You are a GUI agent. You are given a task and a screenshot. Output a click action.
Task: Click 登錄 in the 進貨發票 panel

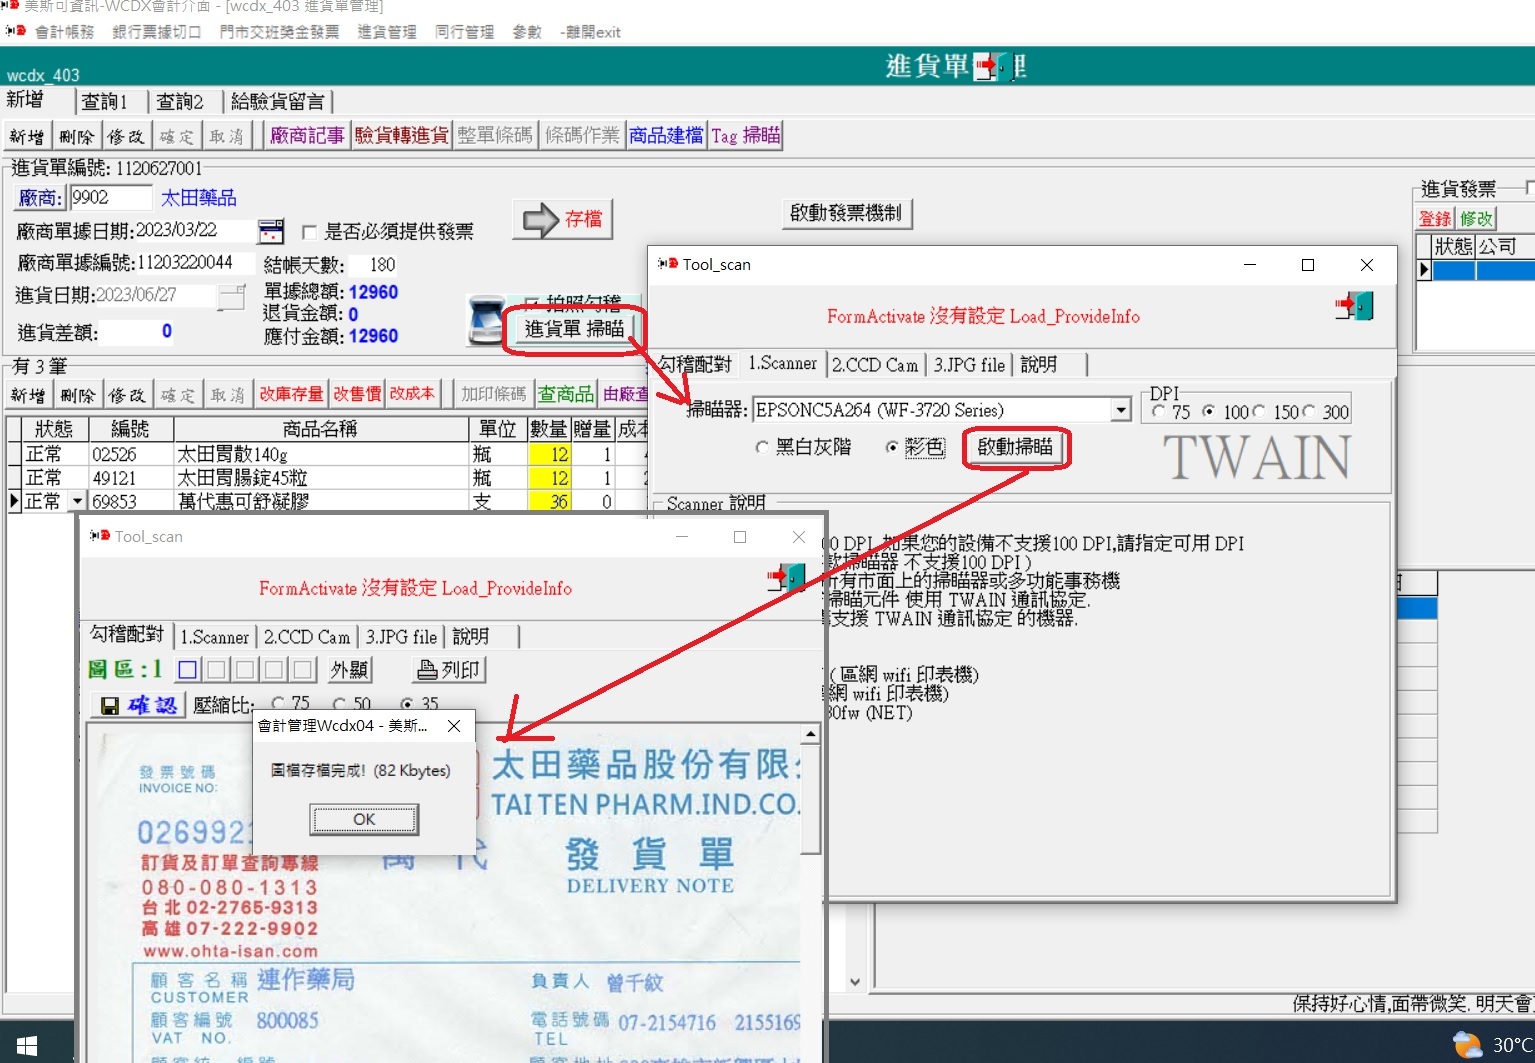point(1435,219)
